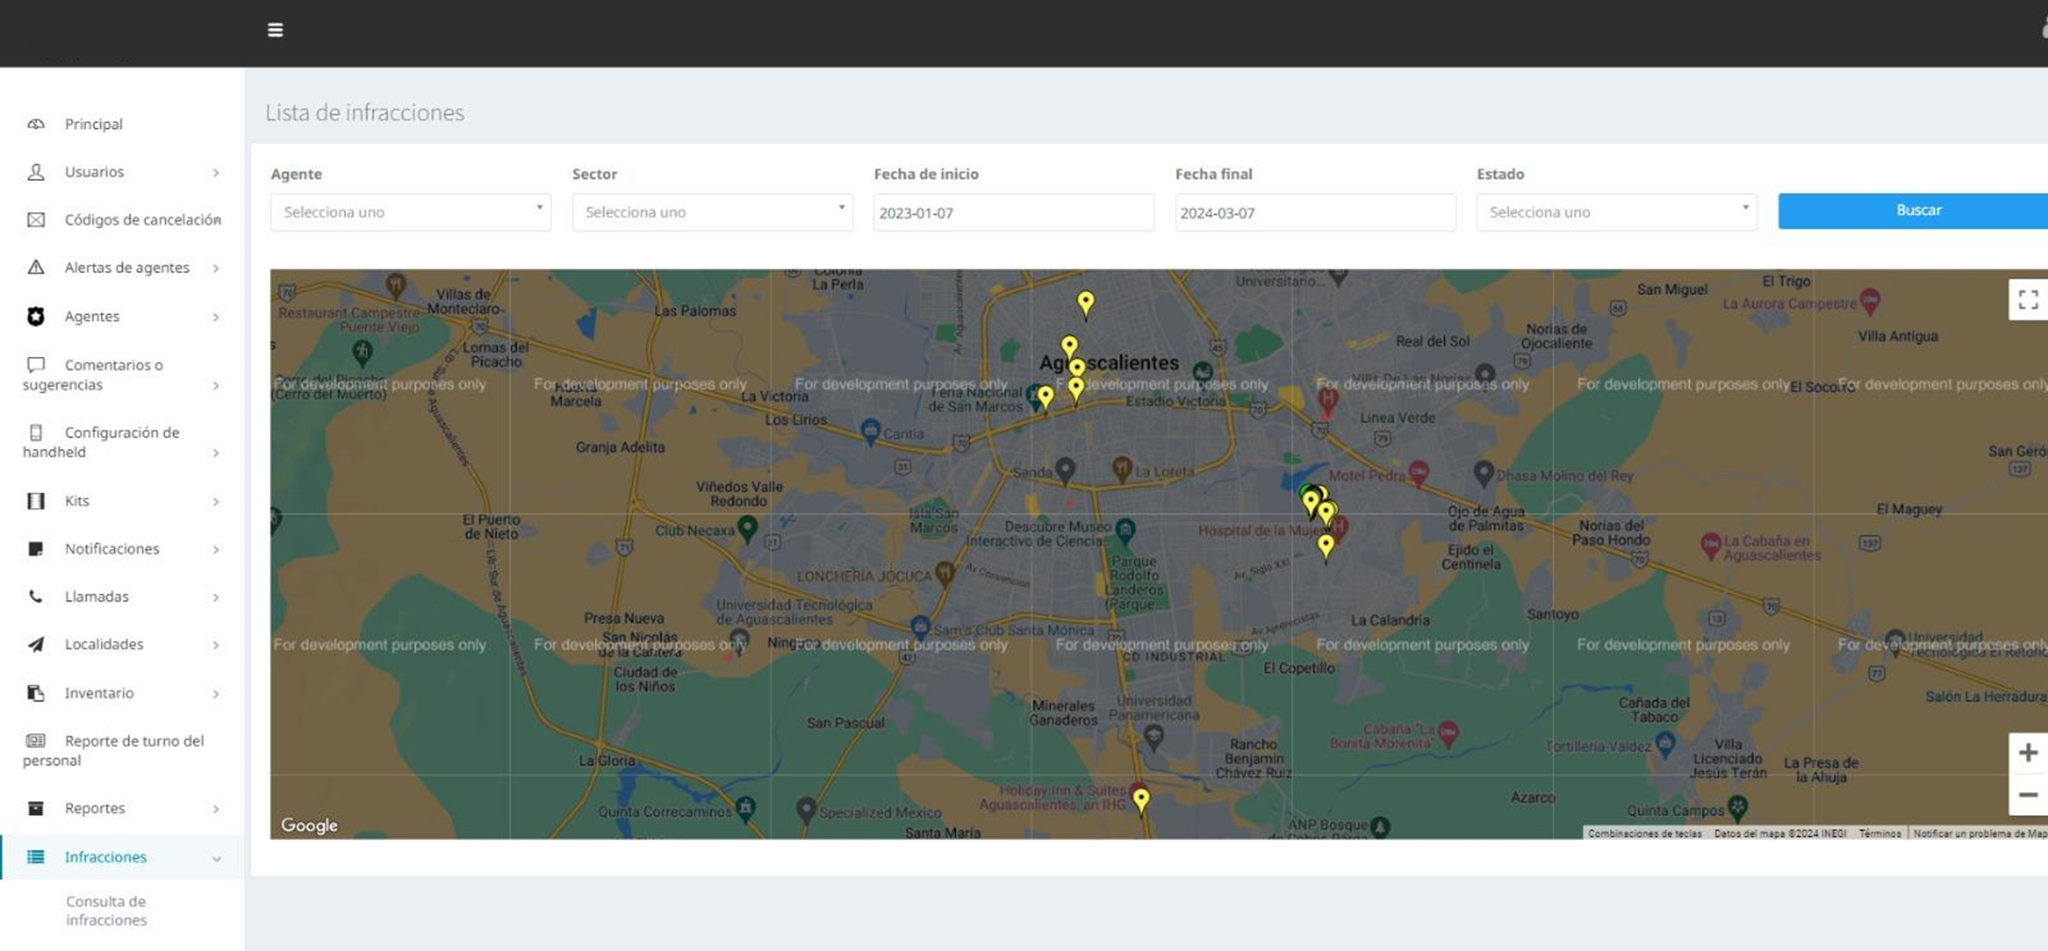
Task: Expand the Llamadas submenu chevron
Action: click(x=216, y=598)
